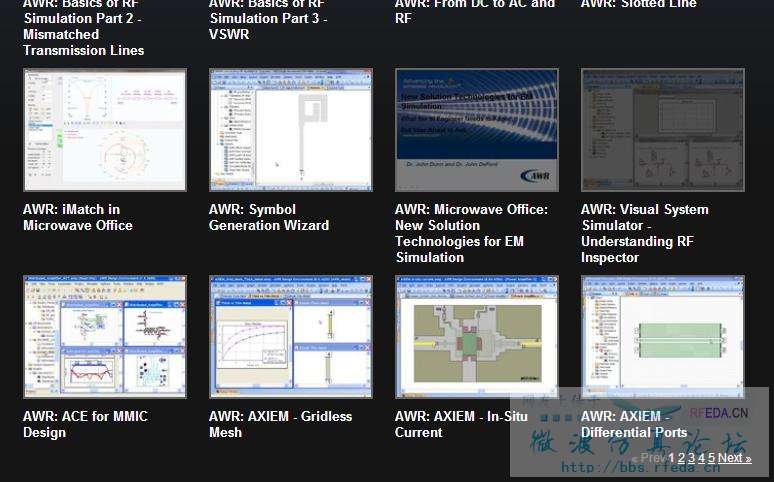Open the Visual System Simulator RF Inspector thumbnail

pyautogui.click(x=663, y=130)
